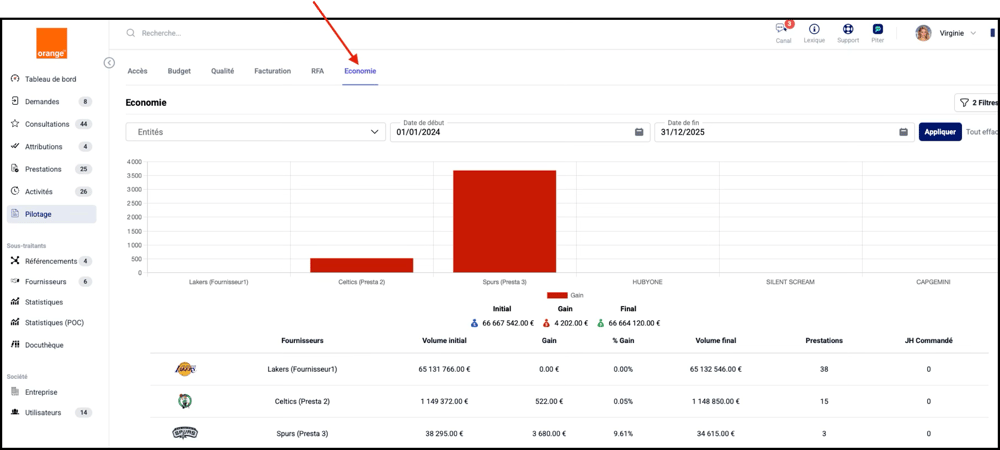Click the Statistiques (POC) chart icon
The height and width of the screenshot is (450, 1000).
[15, 323]
